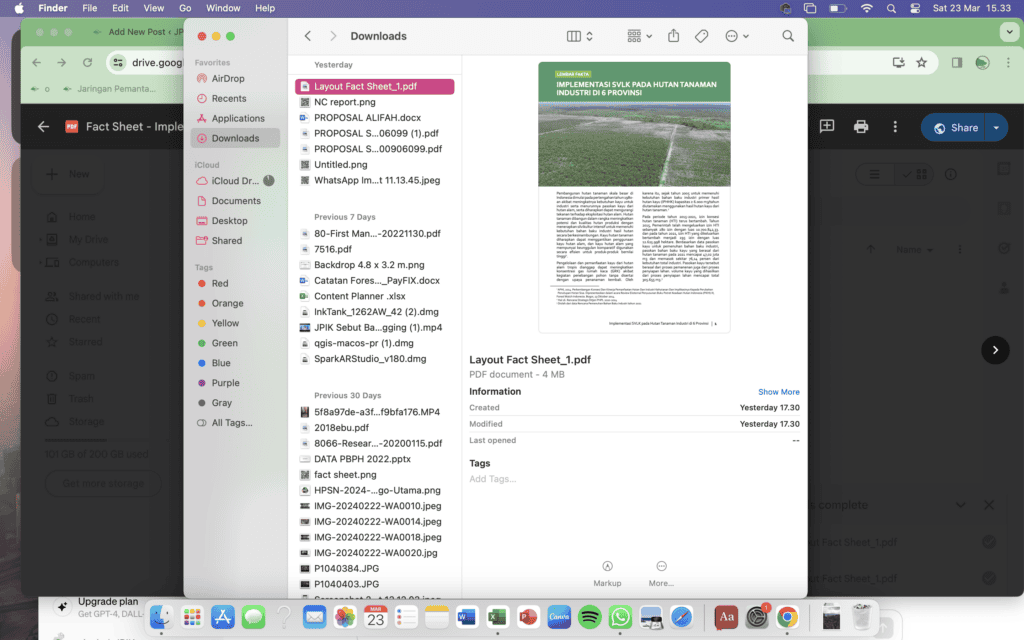Go to next file in Drive viewer

coord(995,350)
